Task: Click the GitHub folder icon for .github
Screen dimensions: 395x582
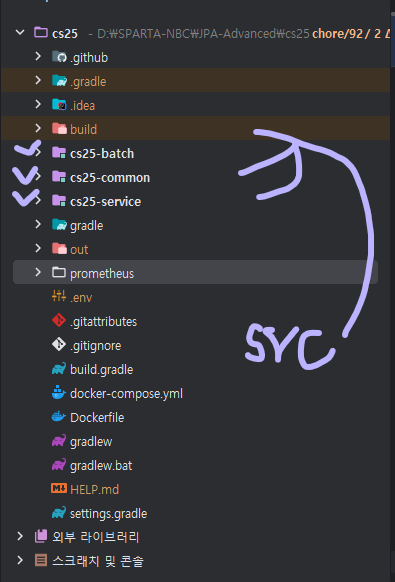Action: coord(59,57)
